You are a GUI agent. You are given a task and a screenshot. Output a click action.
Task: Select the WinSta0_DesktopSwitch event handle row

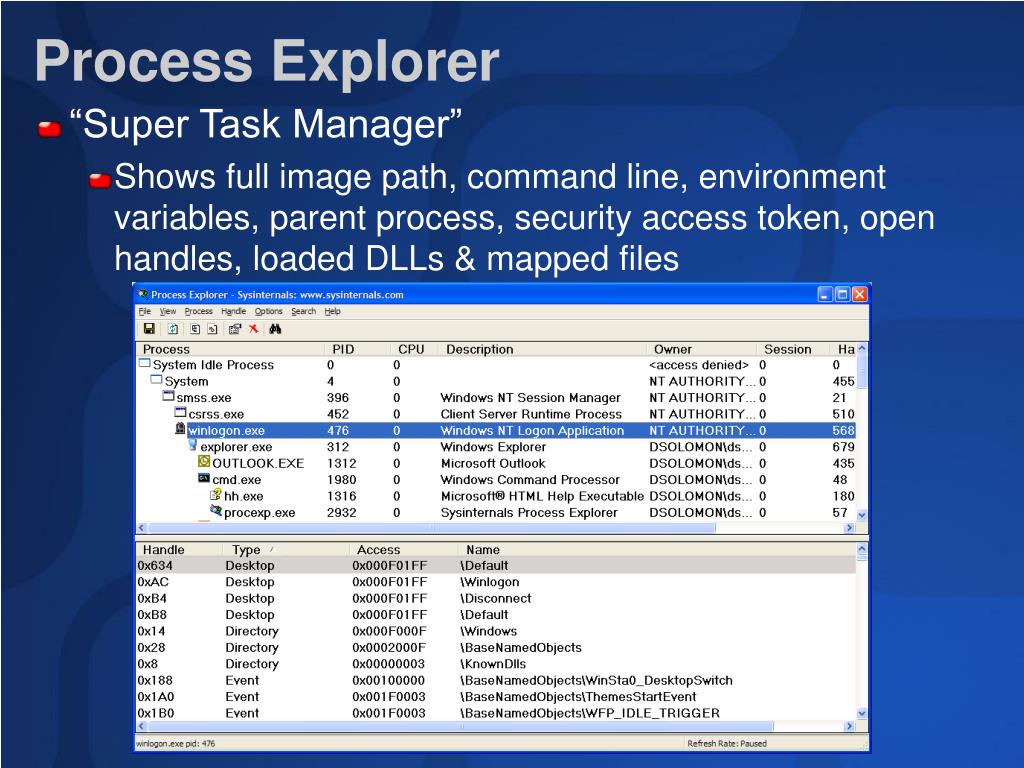(496, 680)
